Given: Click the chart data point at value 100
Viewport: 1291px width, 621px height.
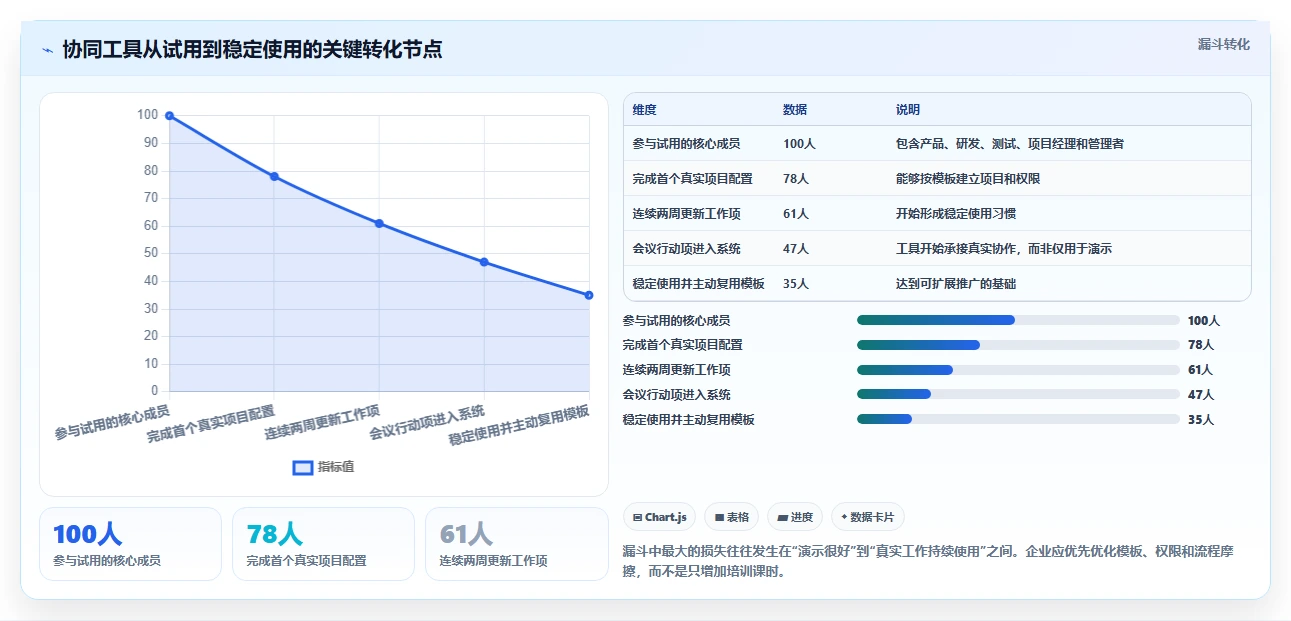Looking at the screenshot, I should (x=170, y=116).
